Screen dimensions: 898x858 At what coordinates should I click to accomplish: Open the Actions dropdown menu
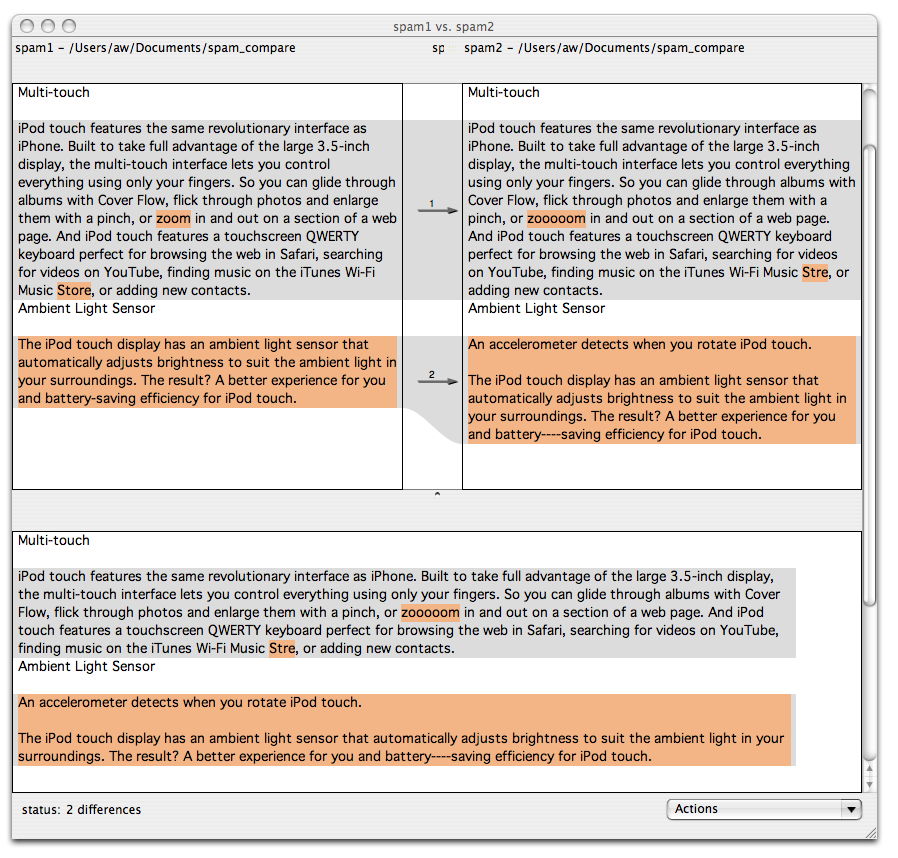(763, 809)
